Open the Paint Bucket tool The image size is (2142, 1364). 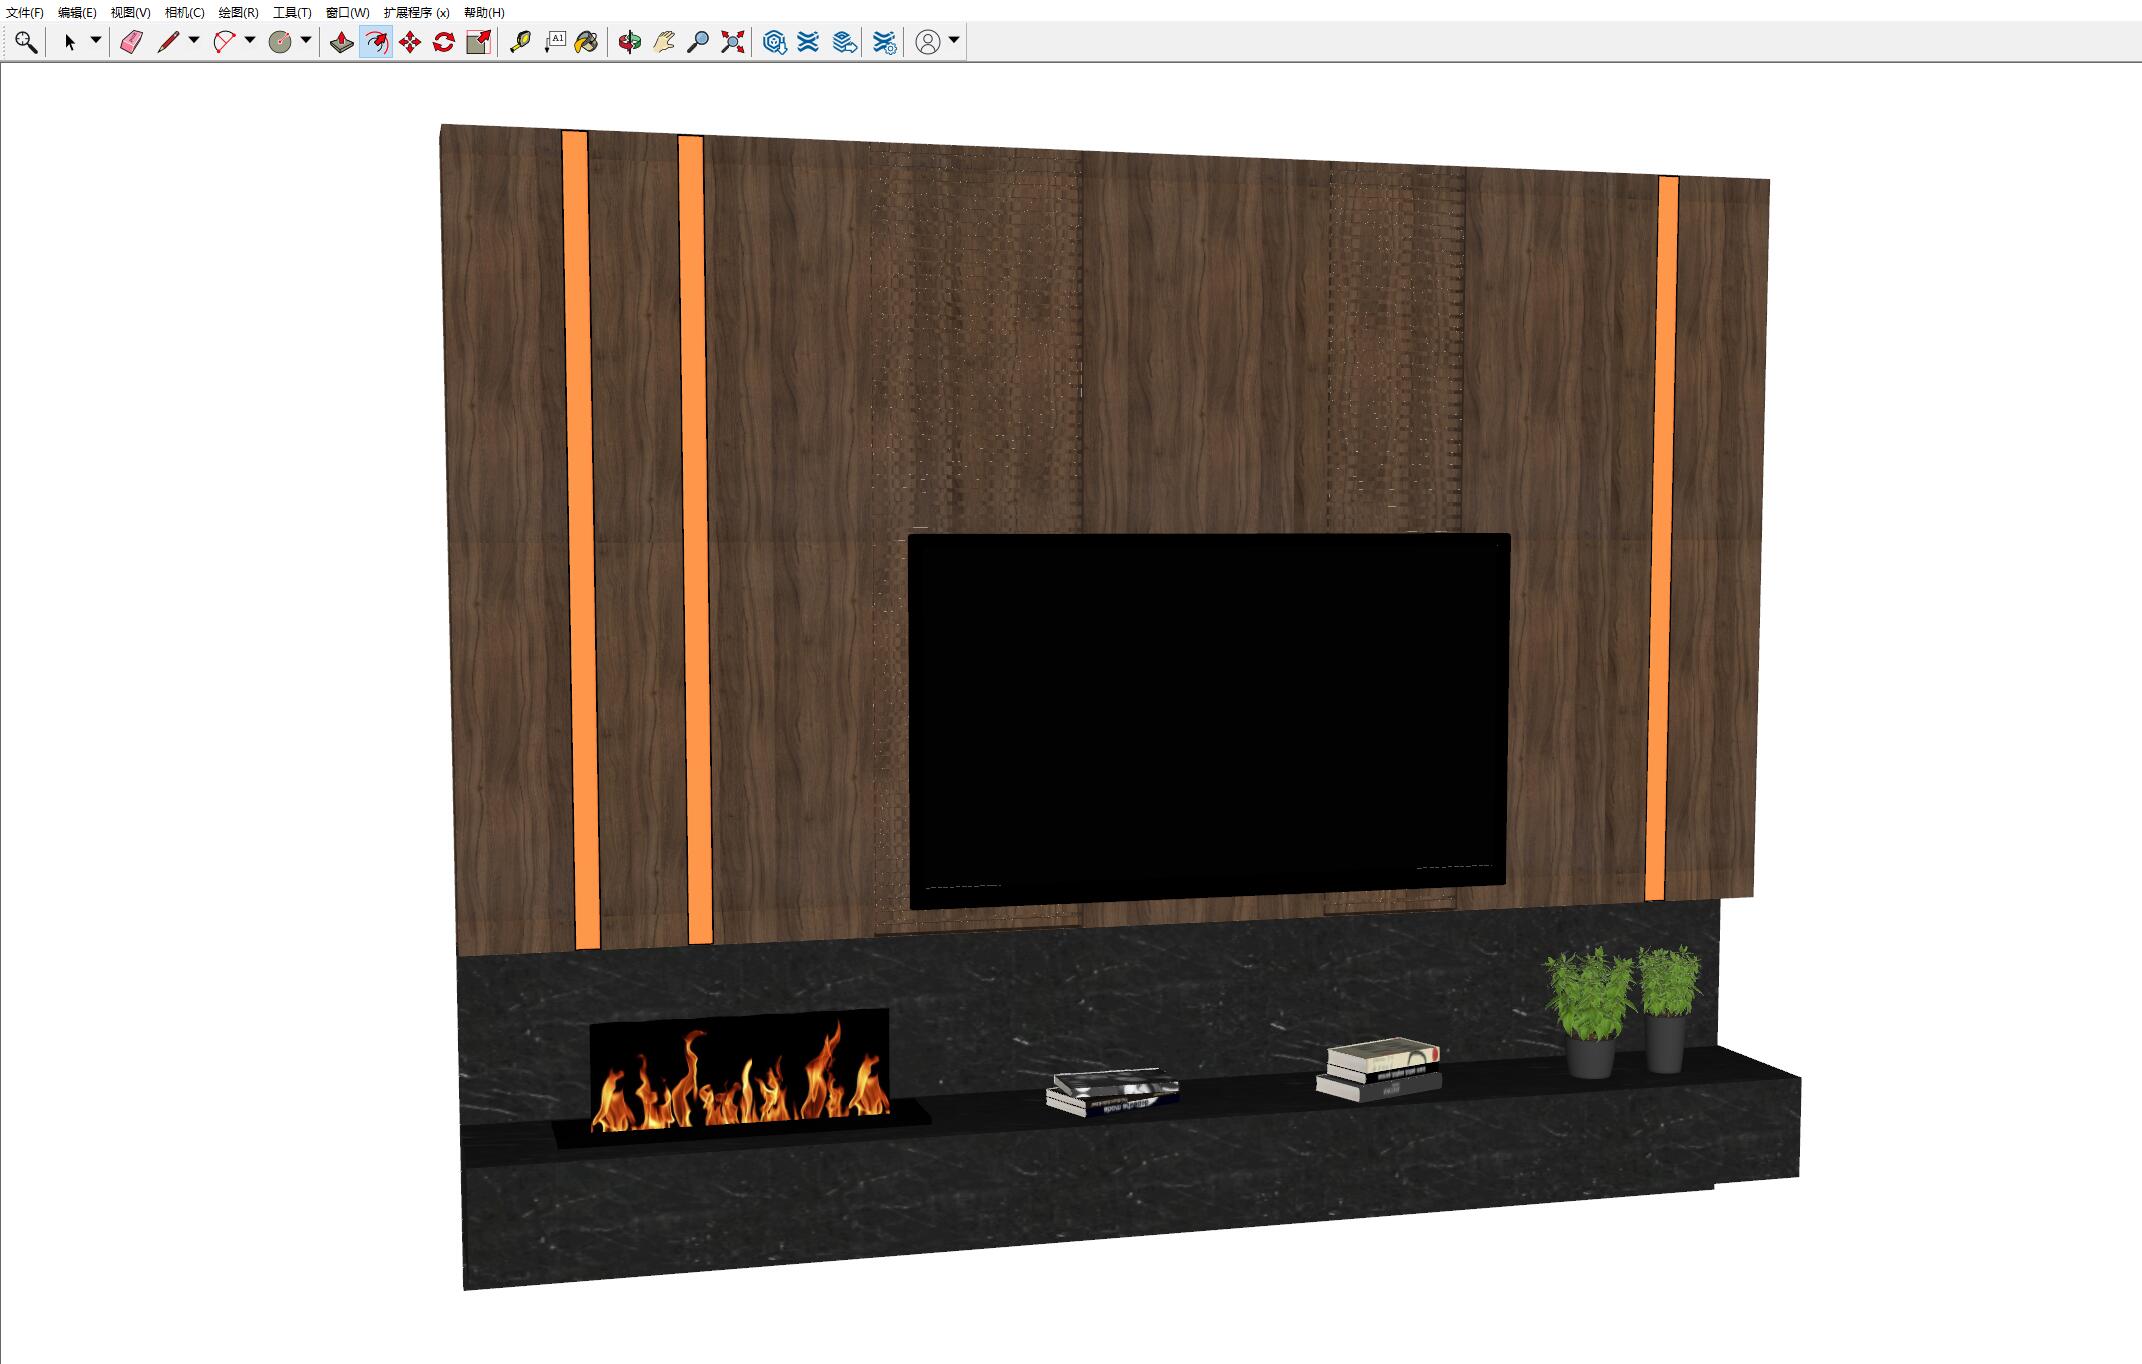587,42
